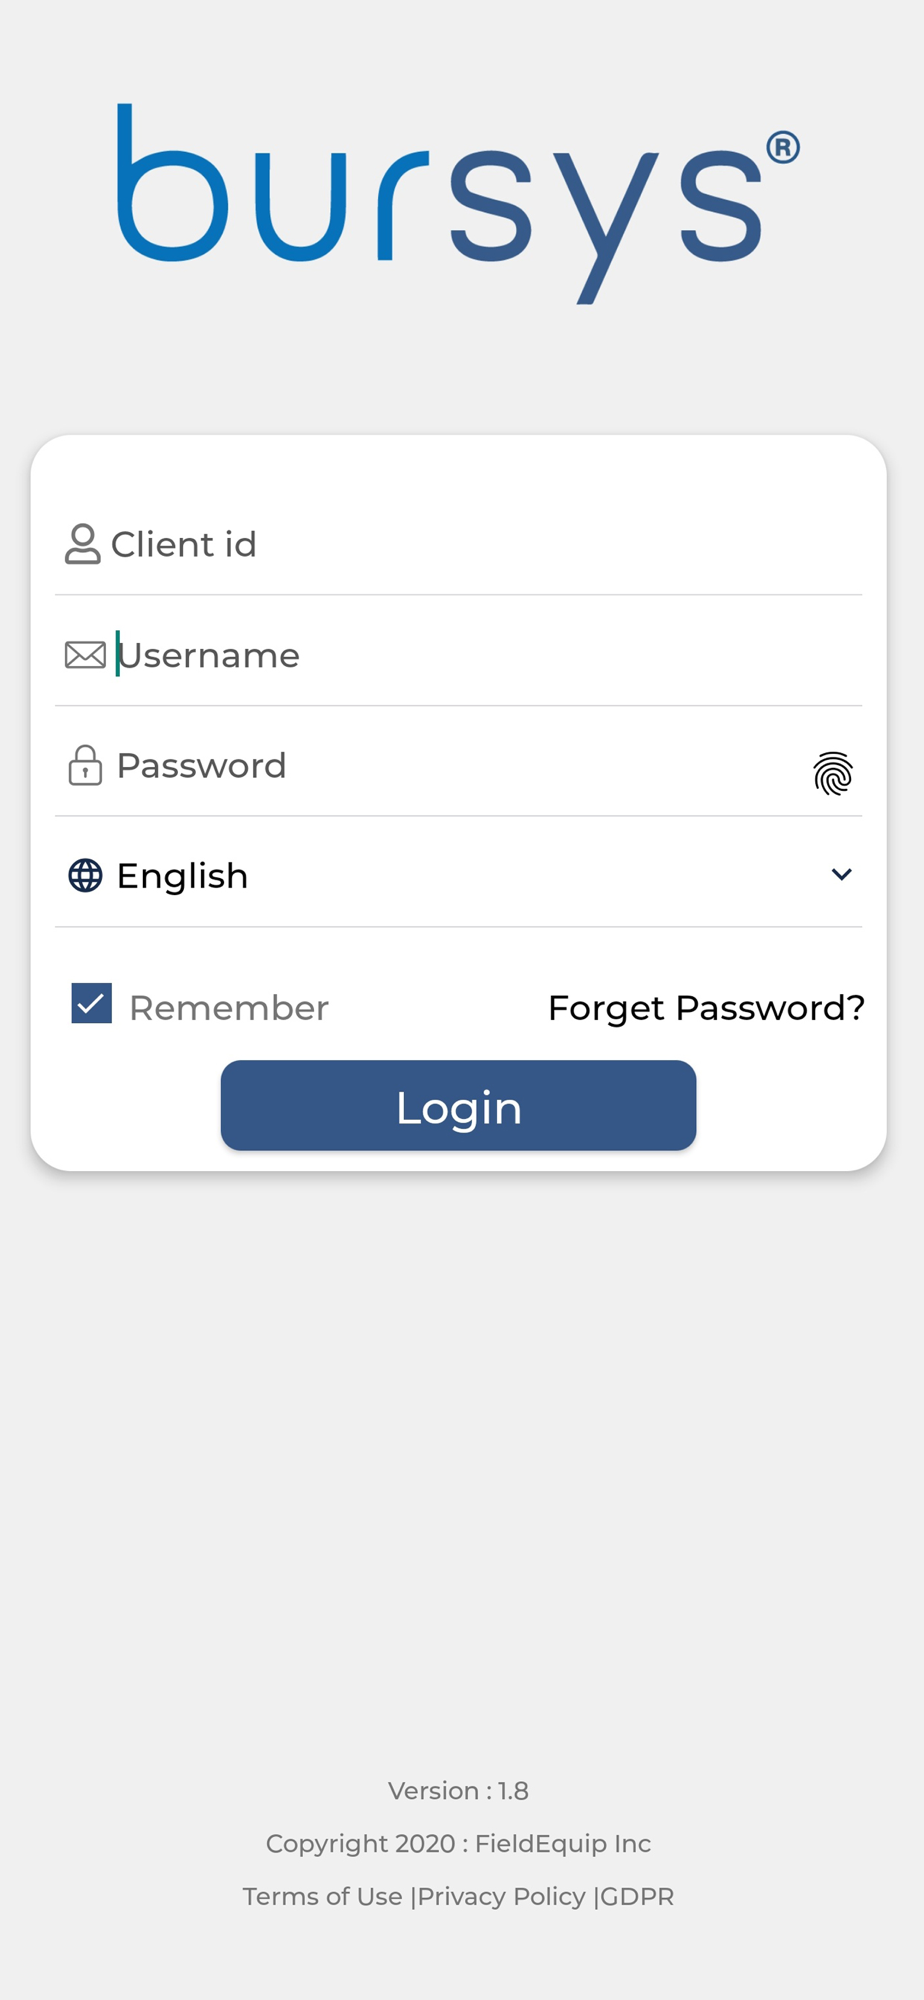Tap the bursys logo
Screen dimensions: 924x2000
point(458,202)
